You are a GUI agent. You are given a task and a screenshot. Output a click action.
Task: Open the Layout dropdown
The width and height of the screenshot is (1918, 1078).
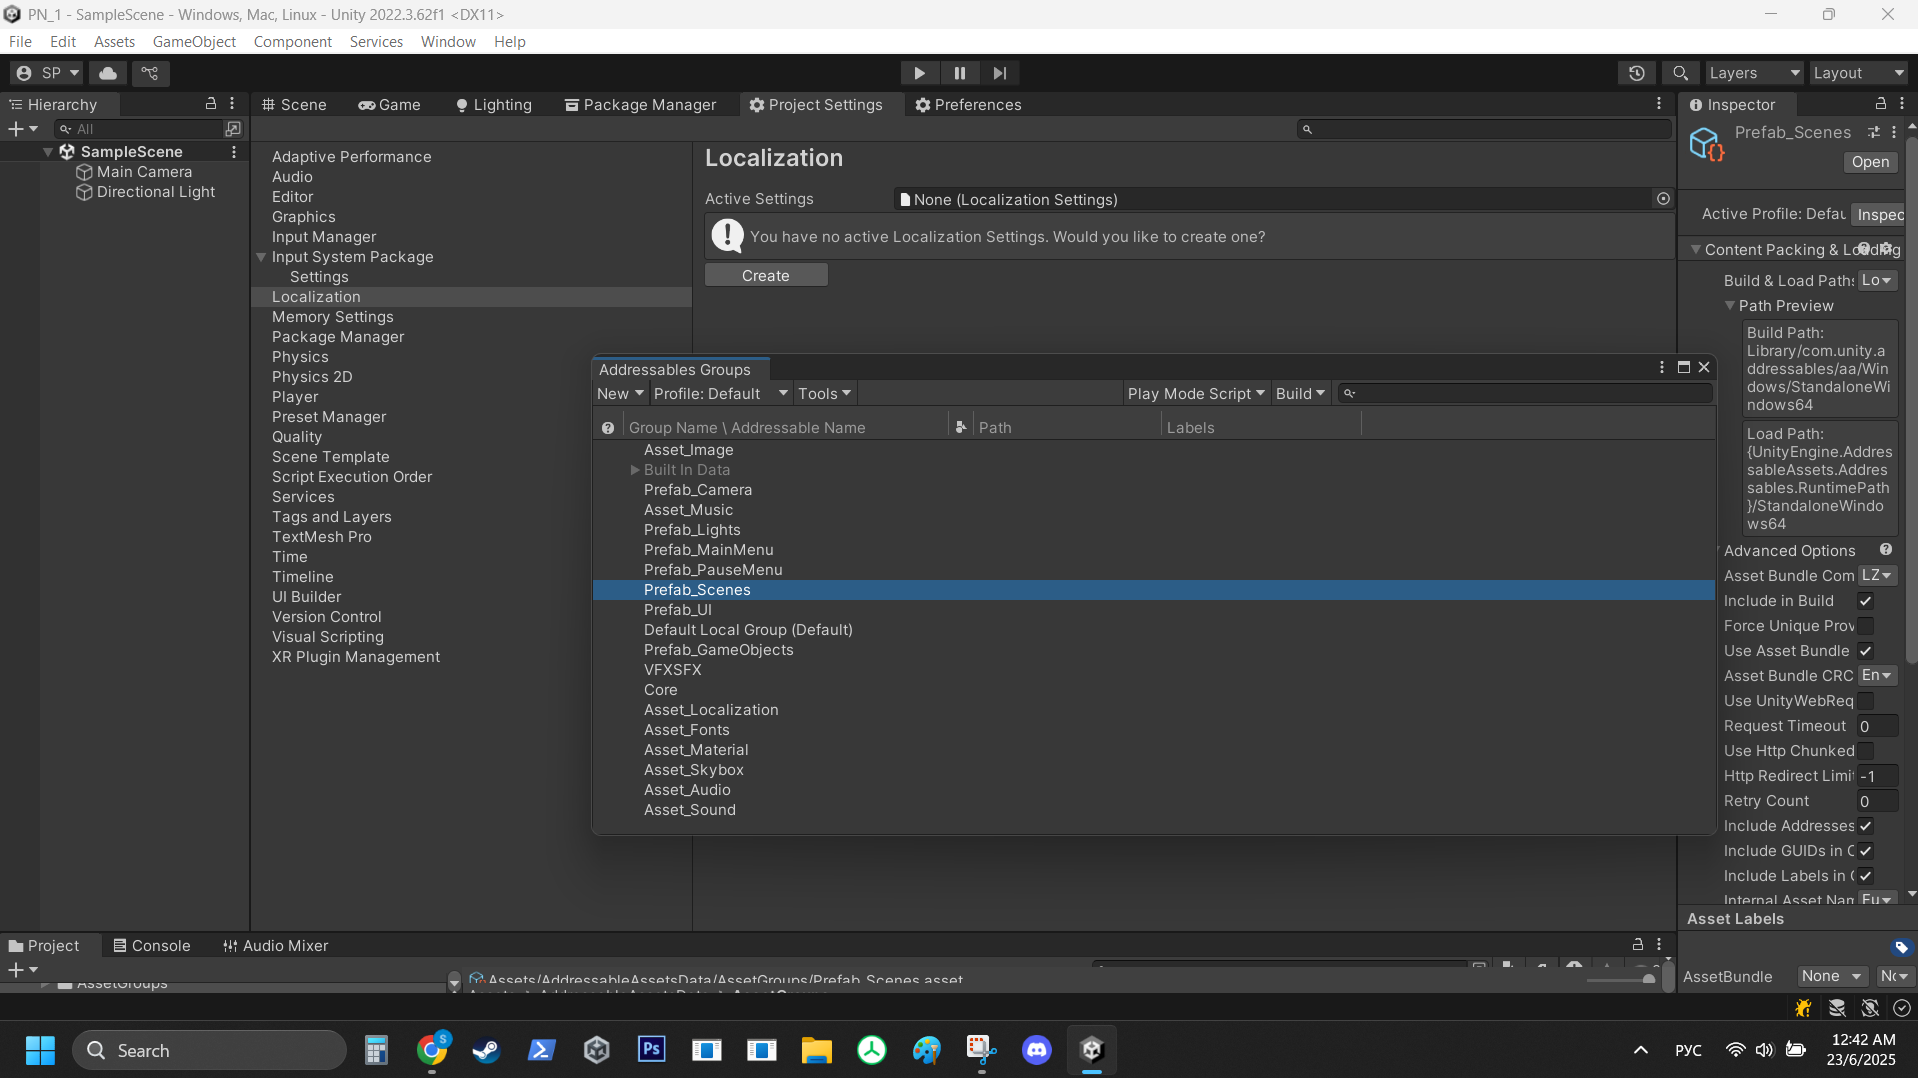(1858, 73)
